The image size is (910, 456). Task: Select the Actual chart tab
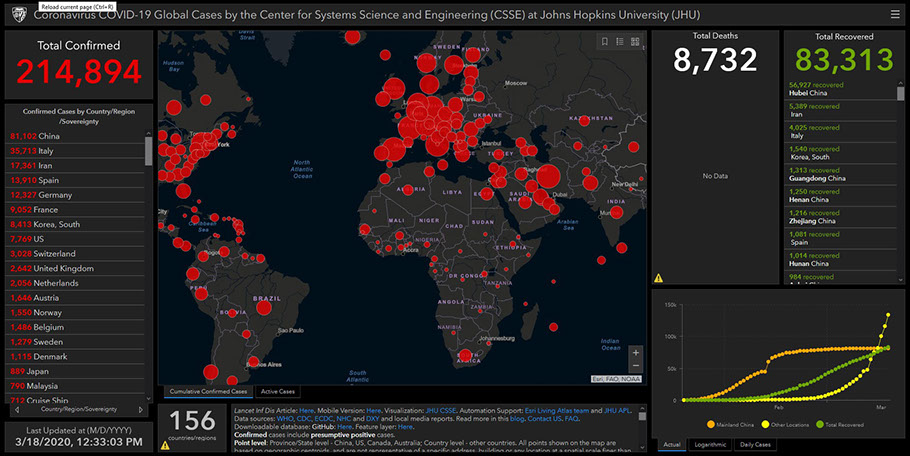[671, 444]
